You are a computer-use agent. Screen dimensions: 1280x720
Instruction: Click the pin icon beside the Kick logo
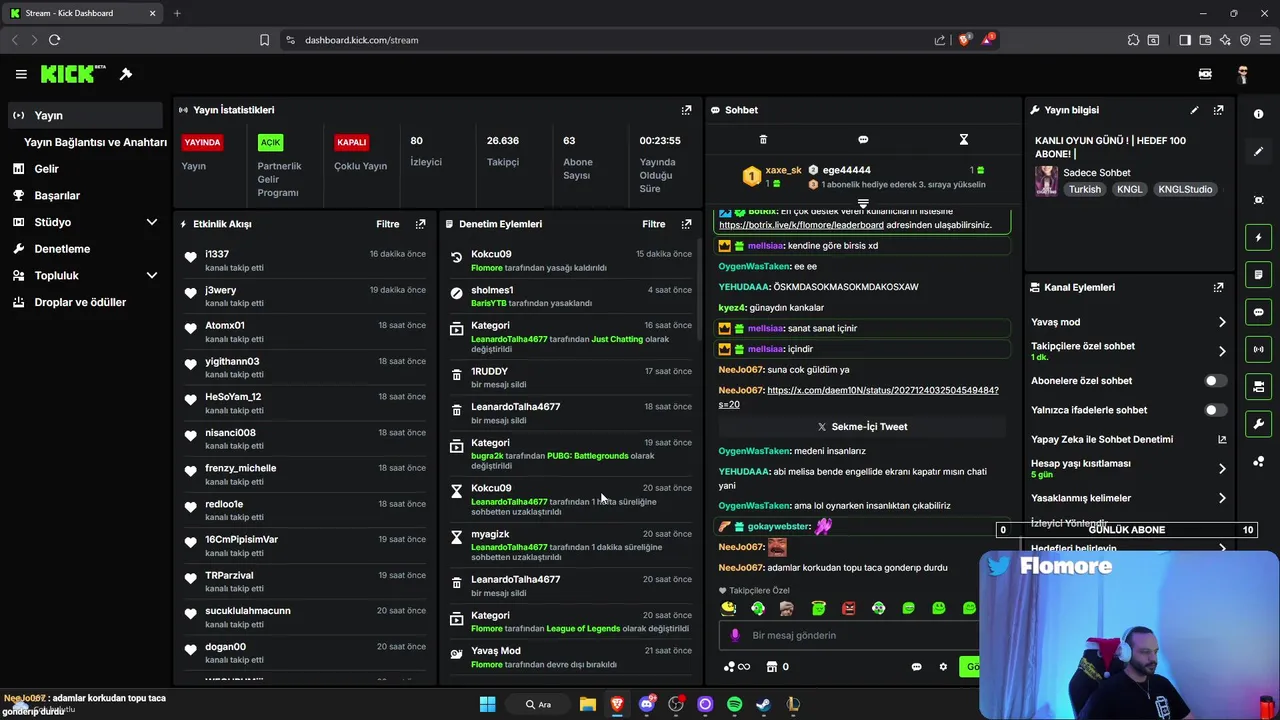(x=126, y=74)
